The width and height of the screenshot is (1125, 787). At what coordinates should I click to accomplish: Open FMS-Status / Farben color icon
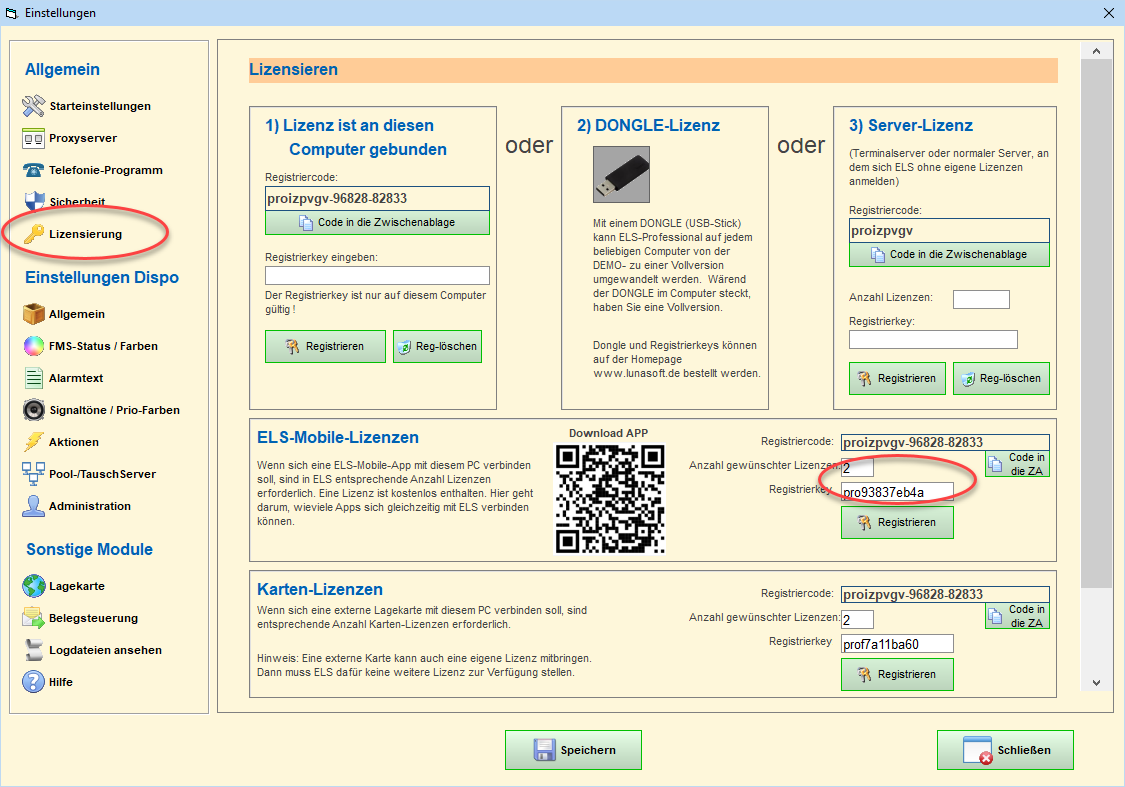click(x=34, y=346)
